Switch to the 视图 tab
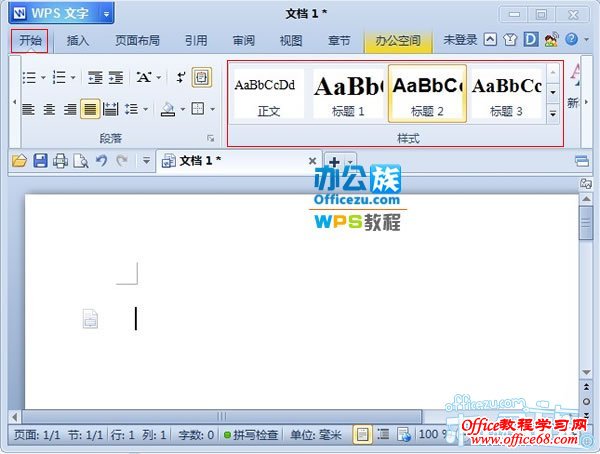 click(291, 40)
